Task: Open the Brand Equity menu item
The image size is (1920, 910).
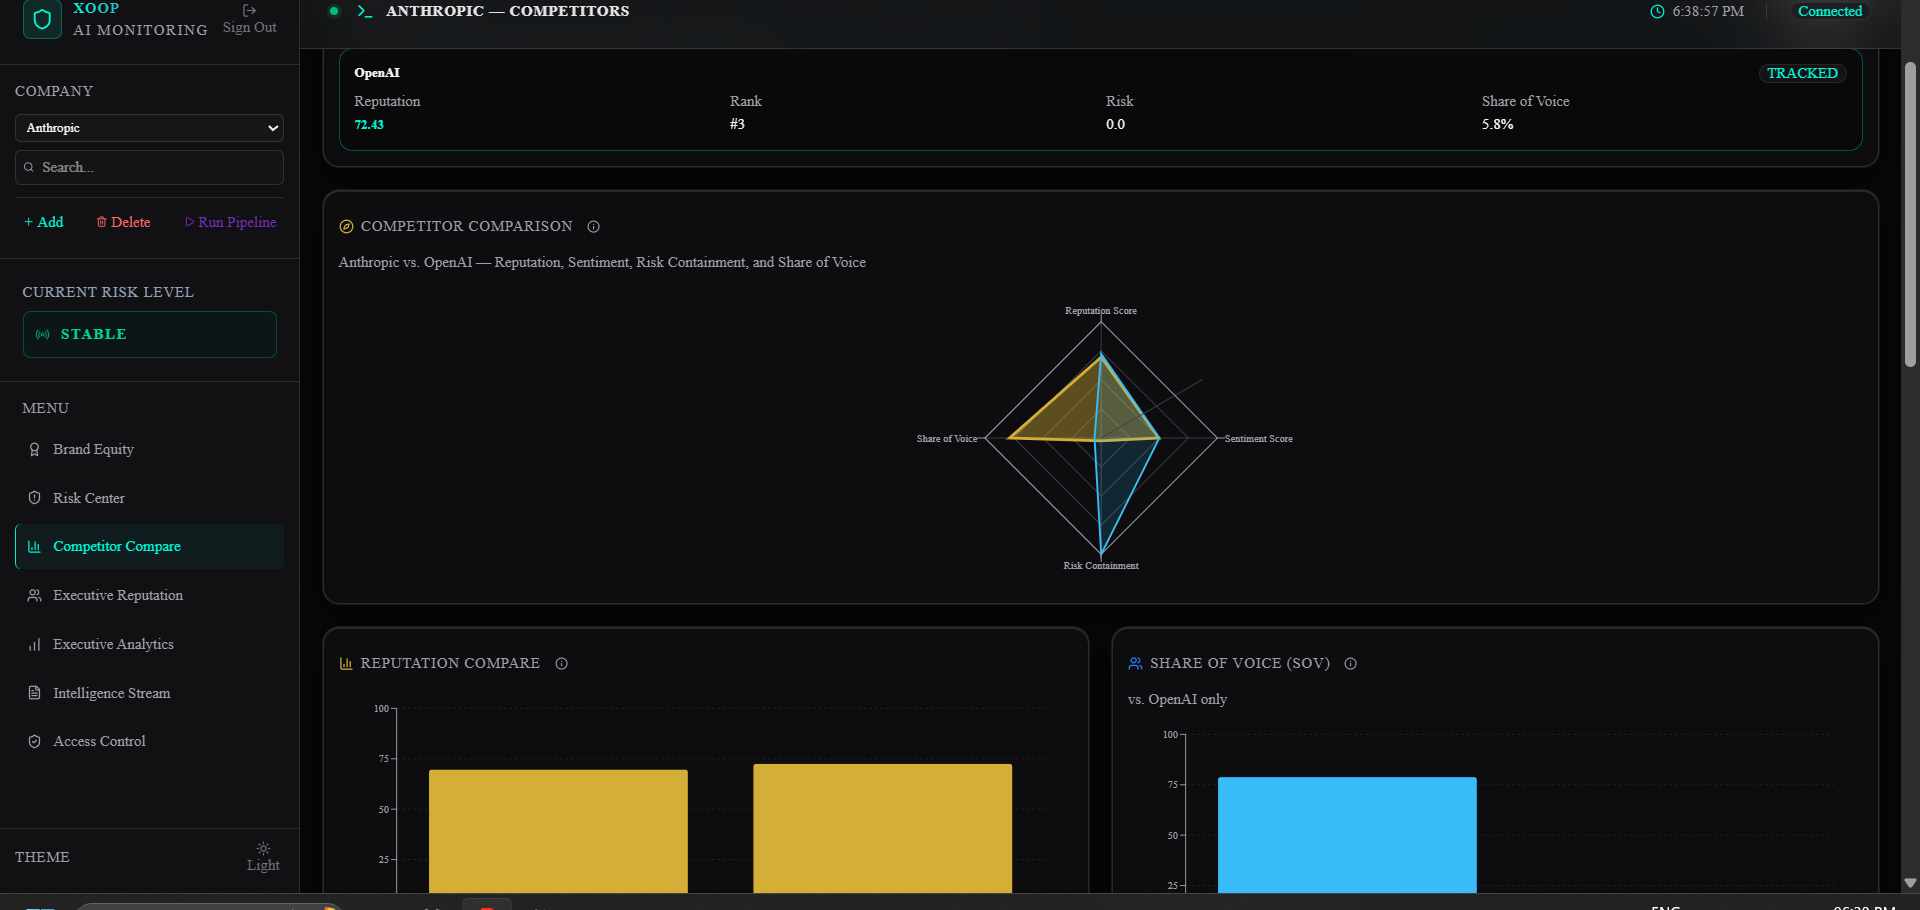Action: tap(150, 449)
